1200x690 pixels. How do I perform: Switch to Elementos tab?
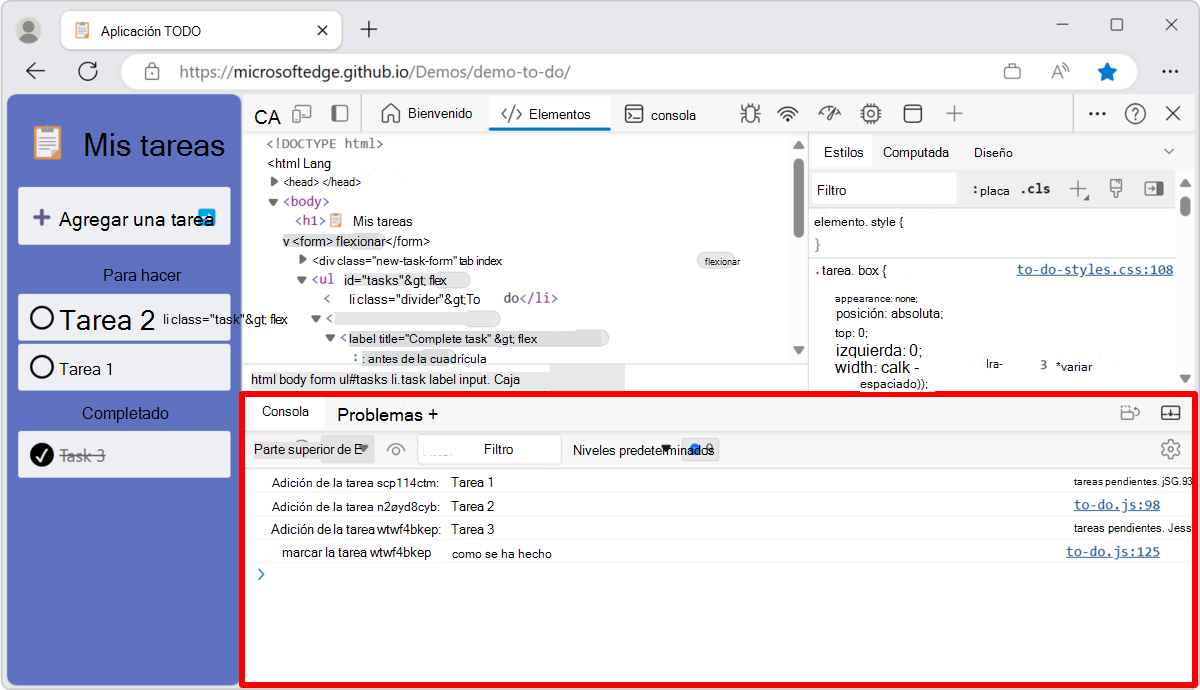pyautogui.click(x=549, y=114)
